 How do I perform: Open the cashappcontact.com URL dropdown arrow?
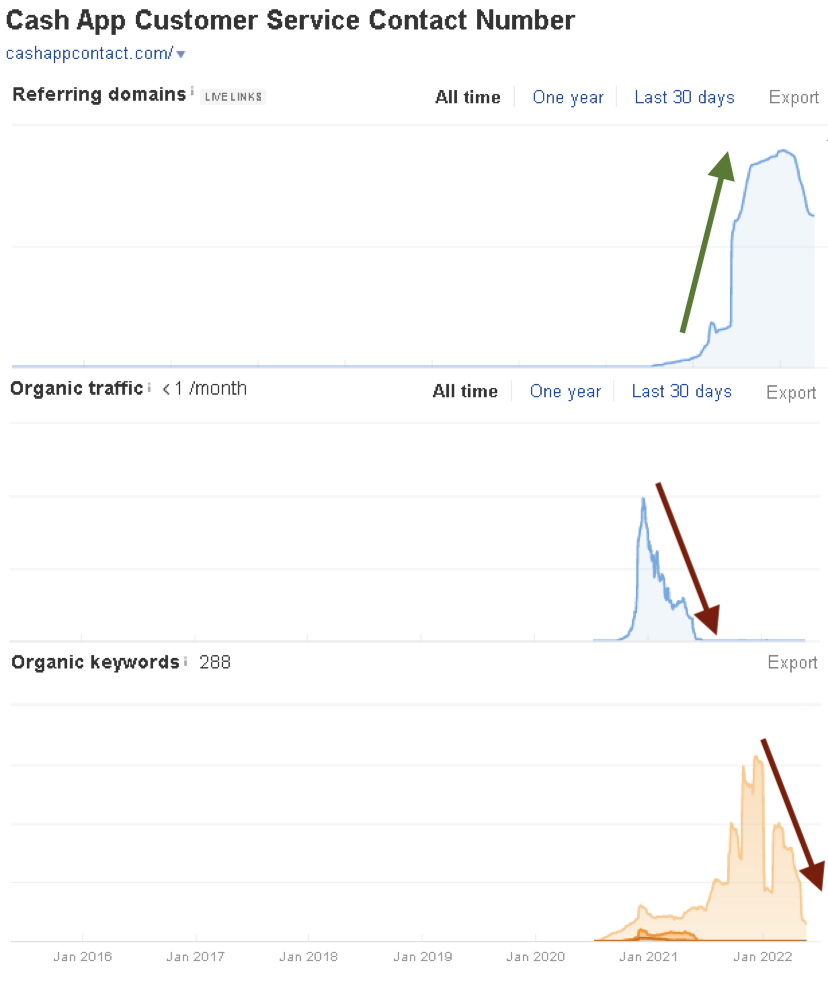click(x=181, y=55)
